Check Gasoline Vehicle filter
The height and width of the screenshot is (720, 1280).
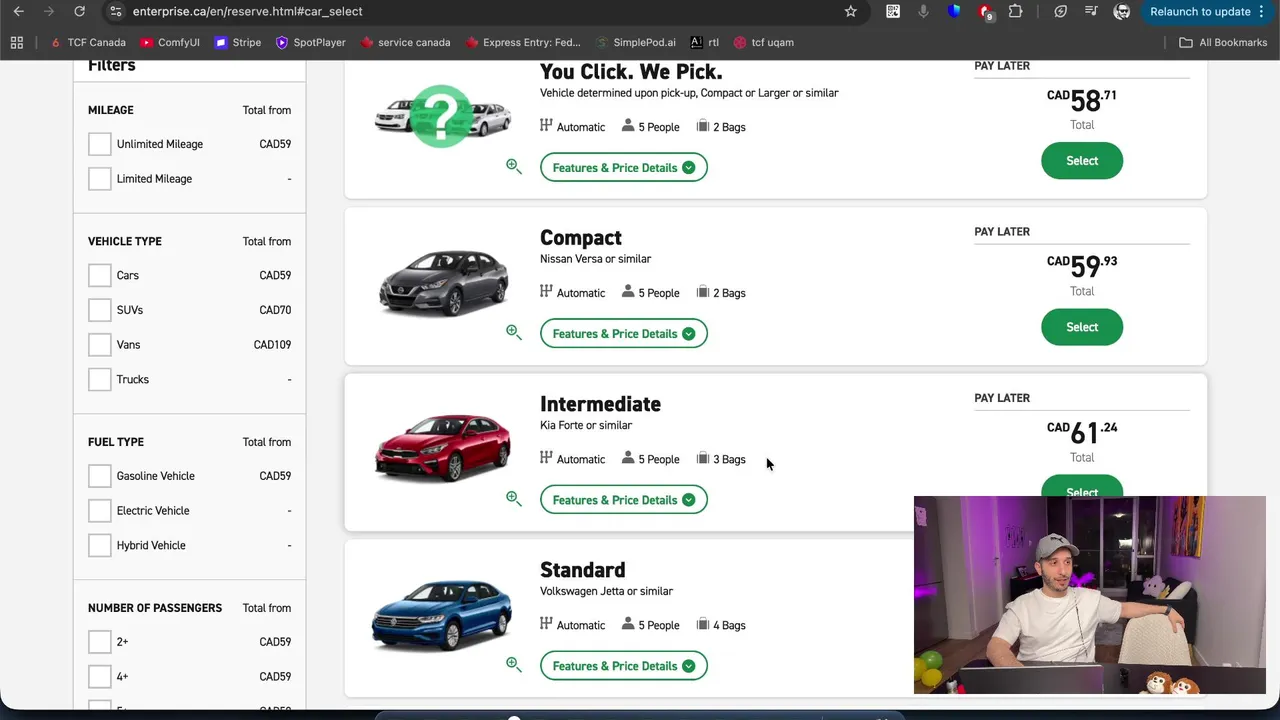[x=100, y=476]
